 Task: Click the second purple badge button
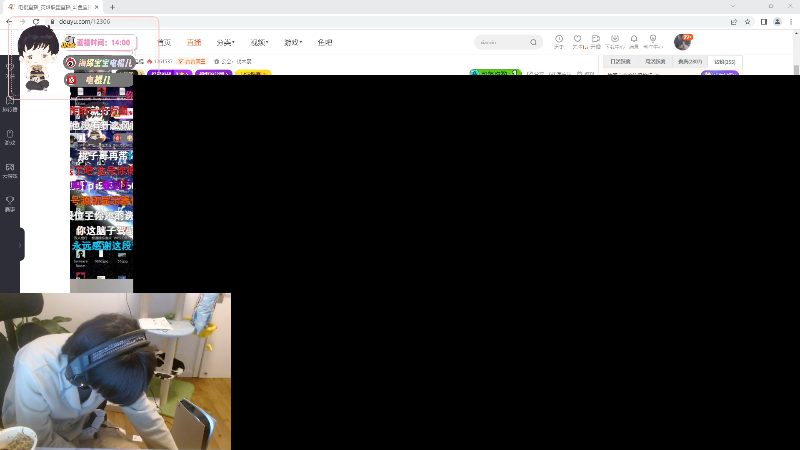213,73
